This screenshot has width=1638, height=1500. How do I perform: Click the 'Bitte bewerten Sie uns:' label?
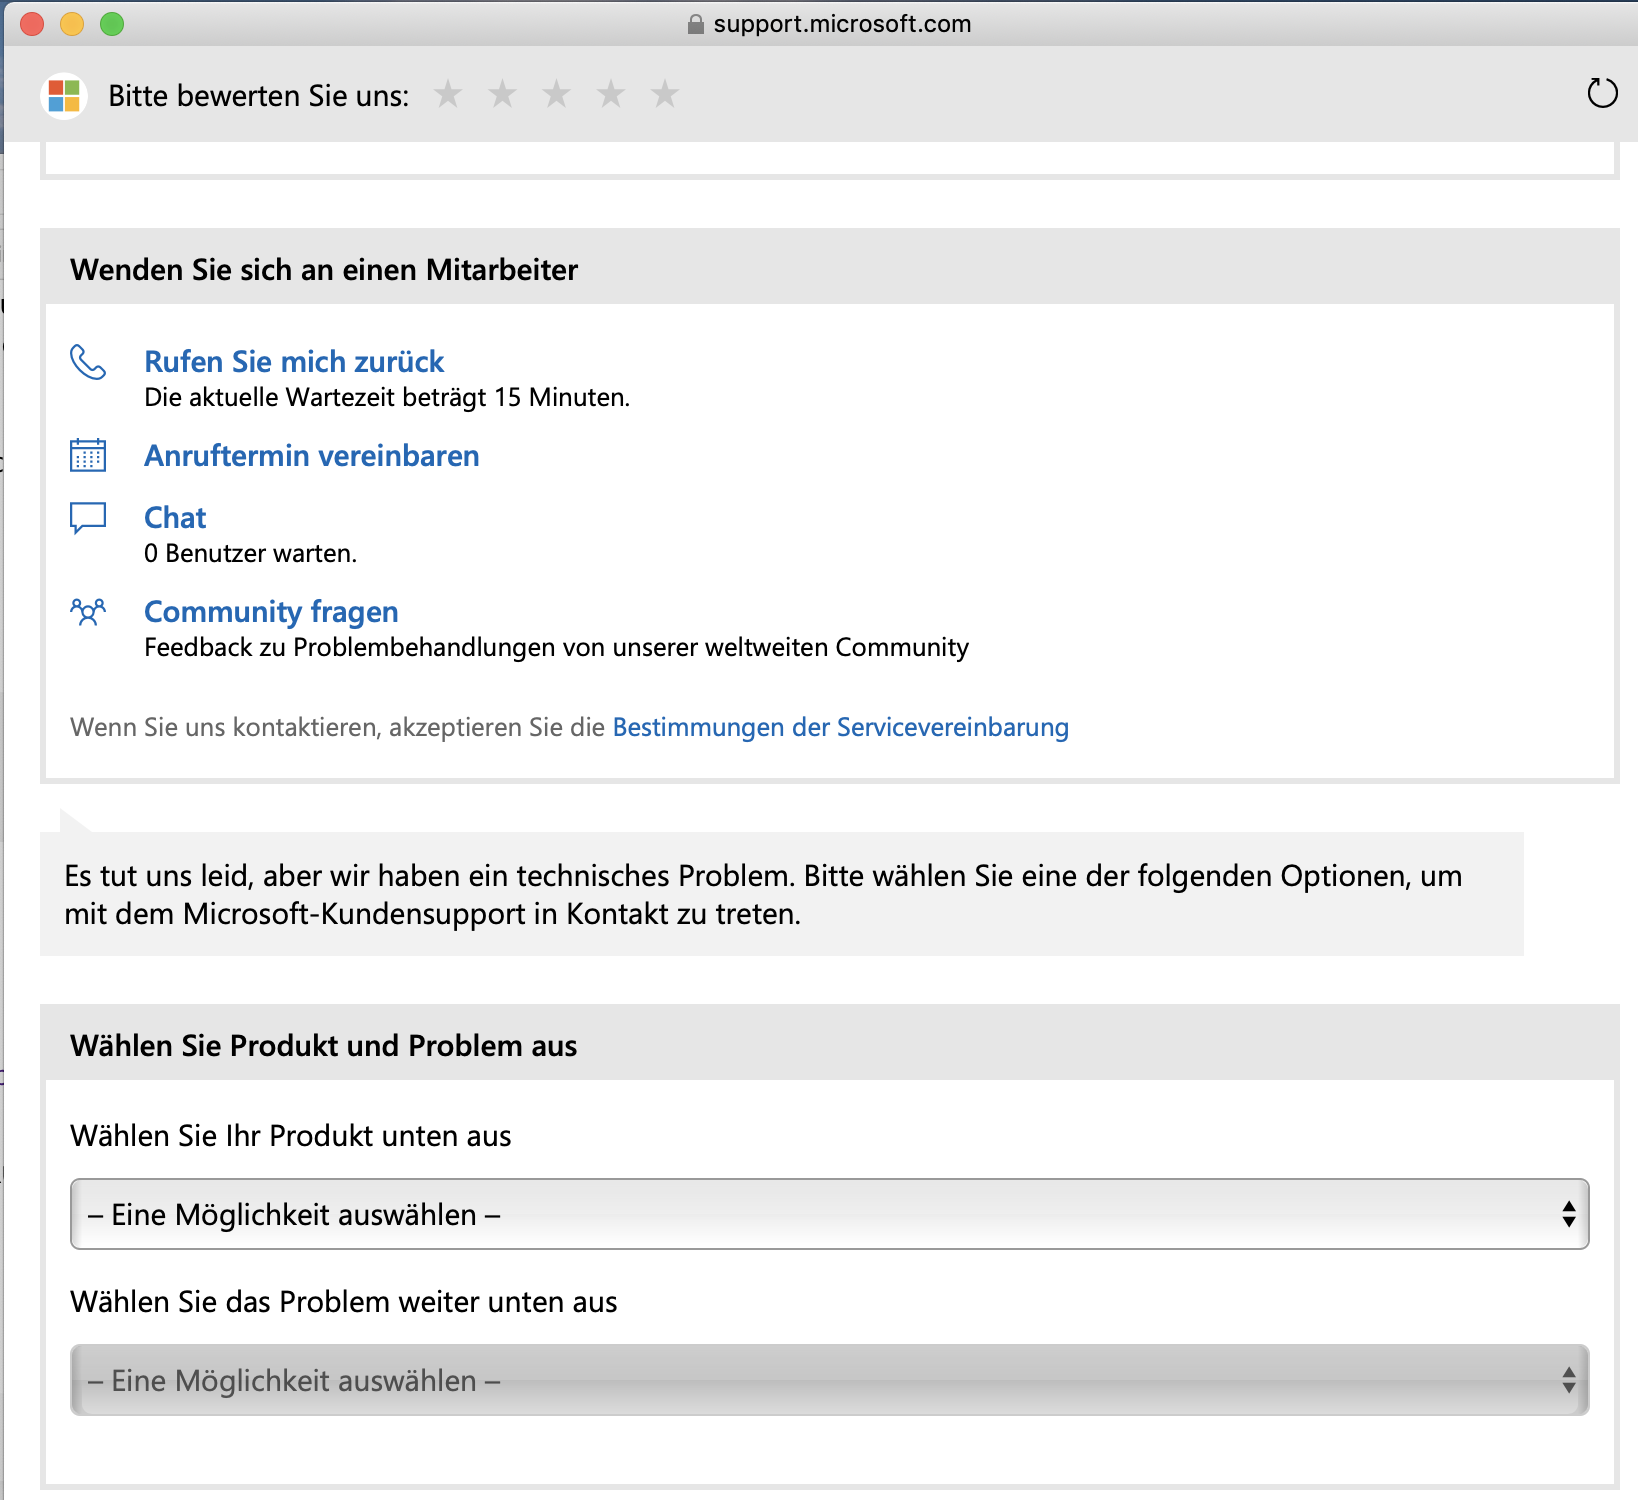coord(259,96)
